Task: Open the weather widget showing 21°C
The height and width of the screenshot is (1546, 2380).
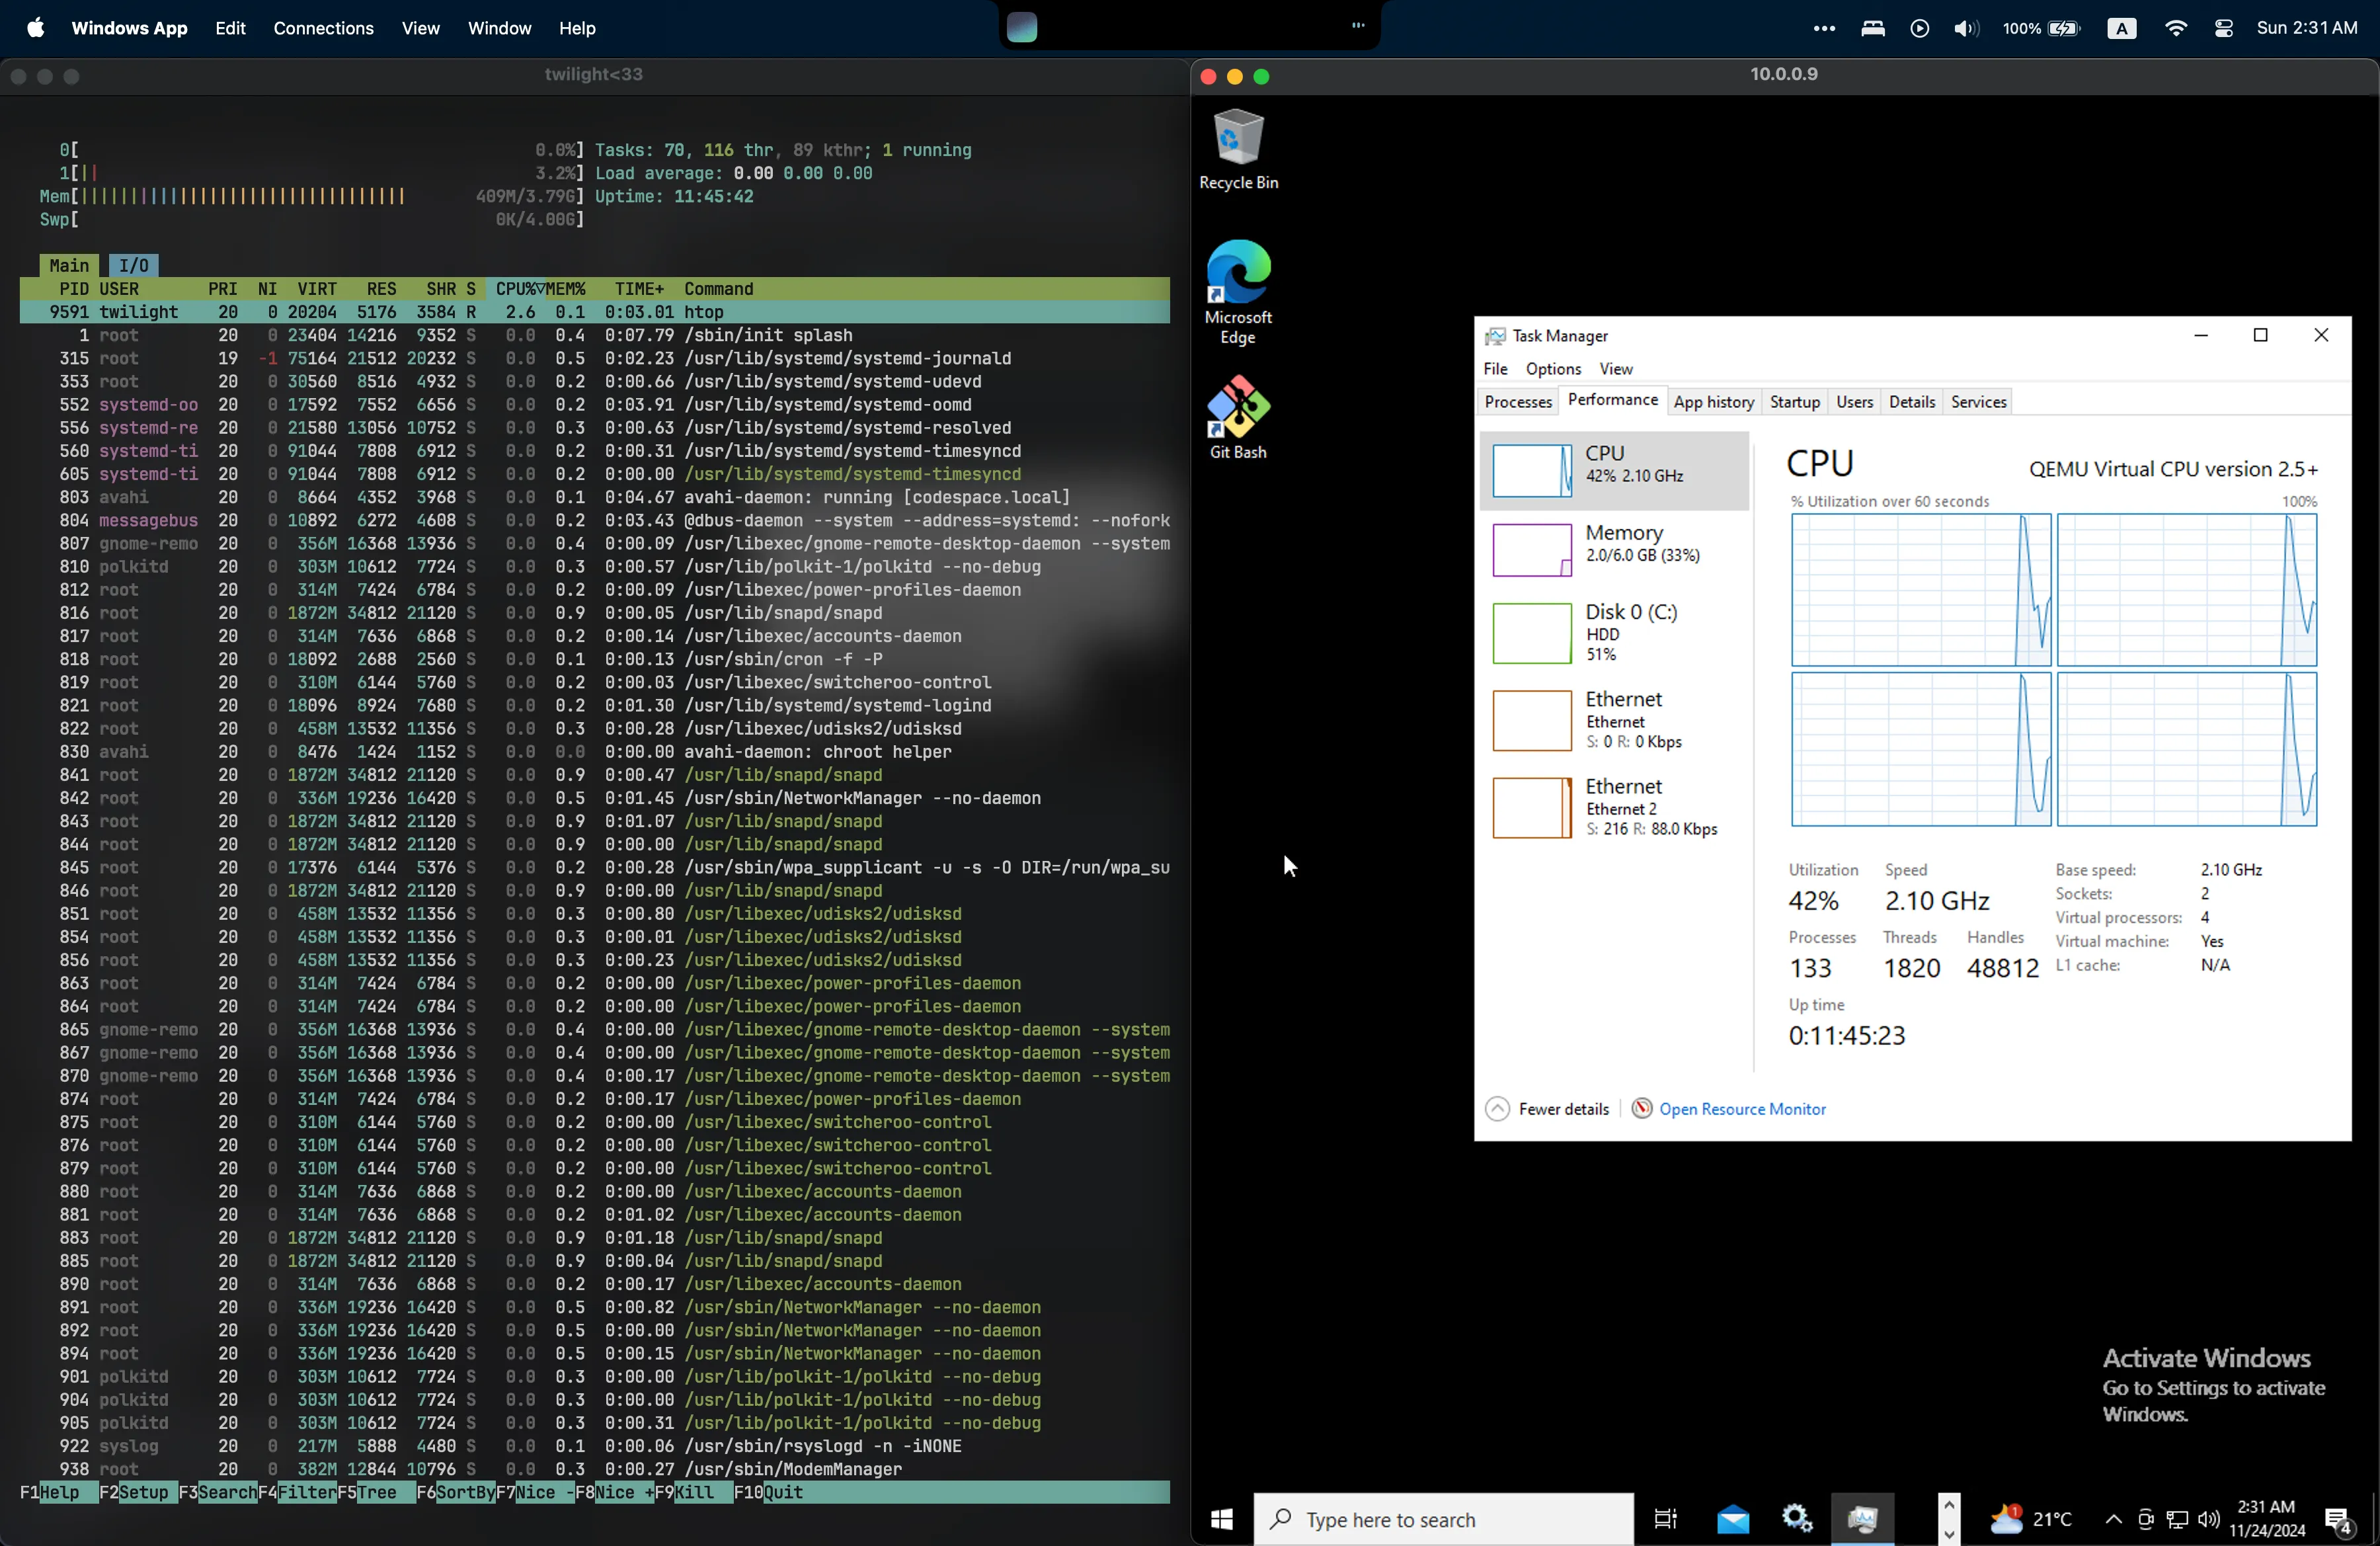Action: click(x=2030, y=1519)
